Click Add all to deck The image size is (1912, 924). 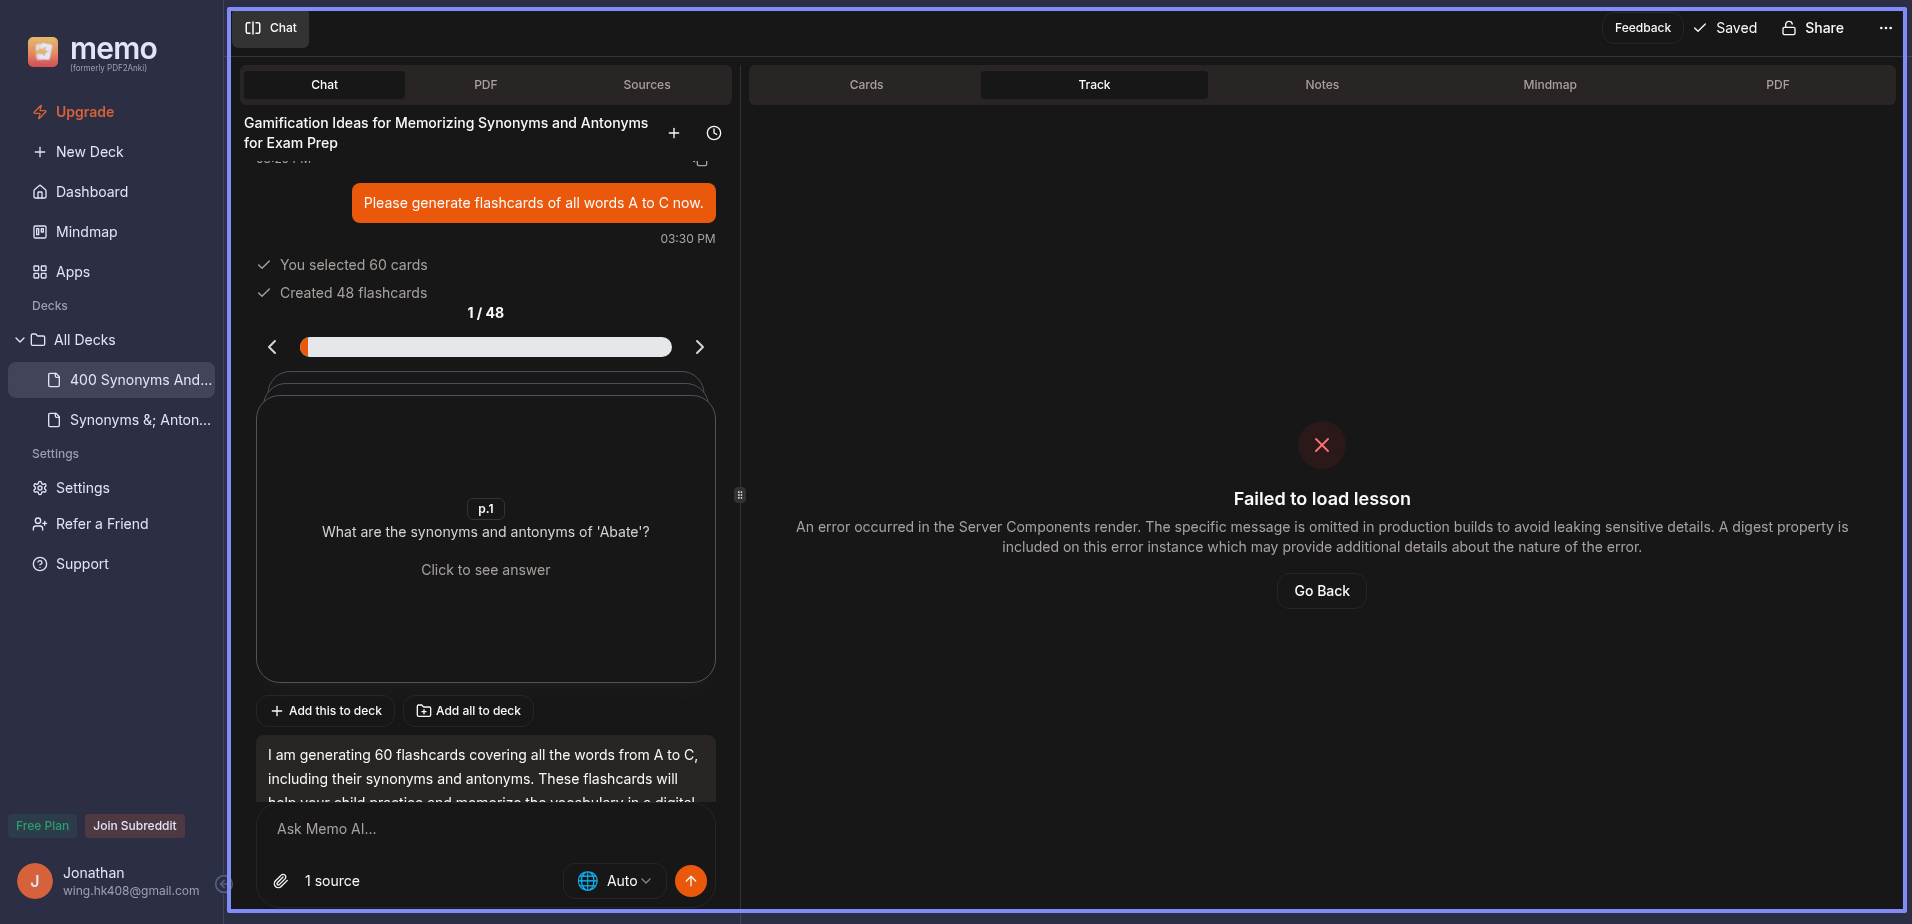click(468, 711)
